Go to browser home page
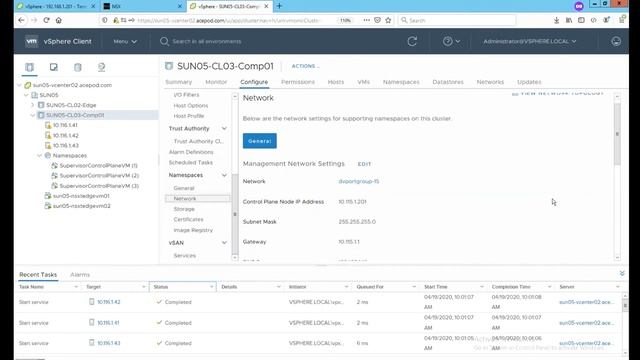 pos(59,20)
